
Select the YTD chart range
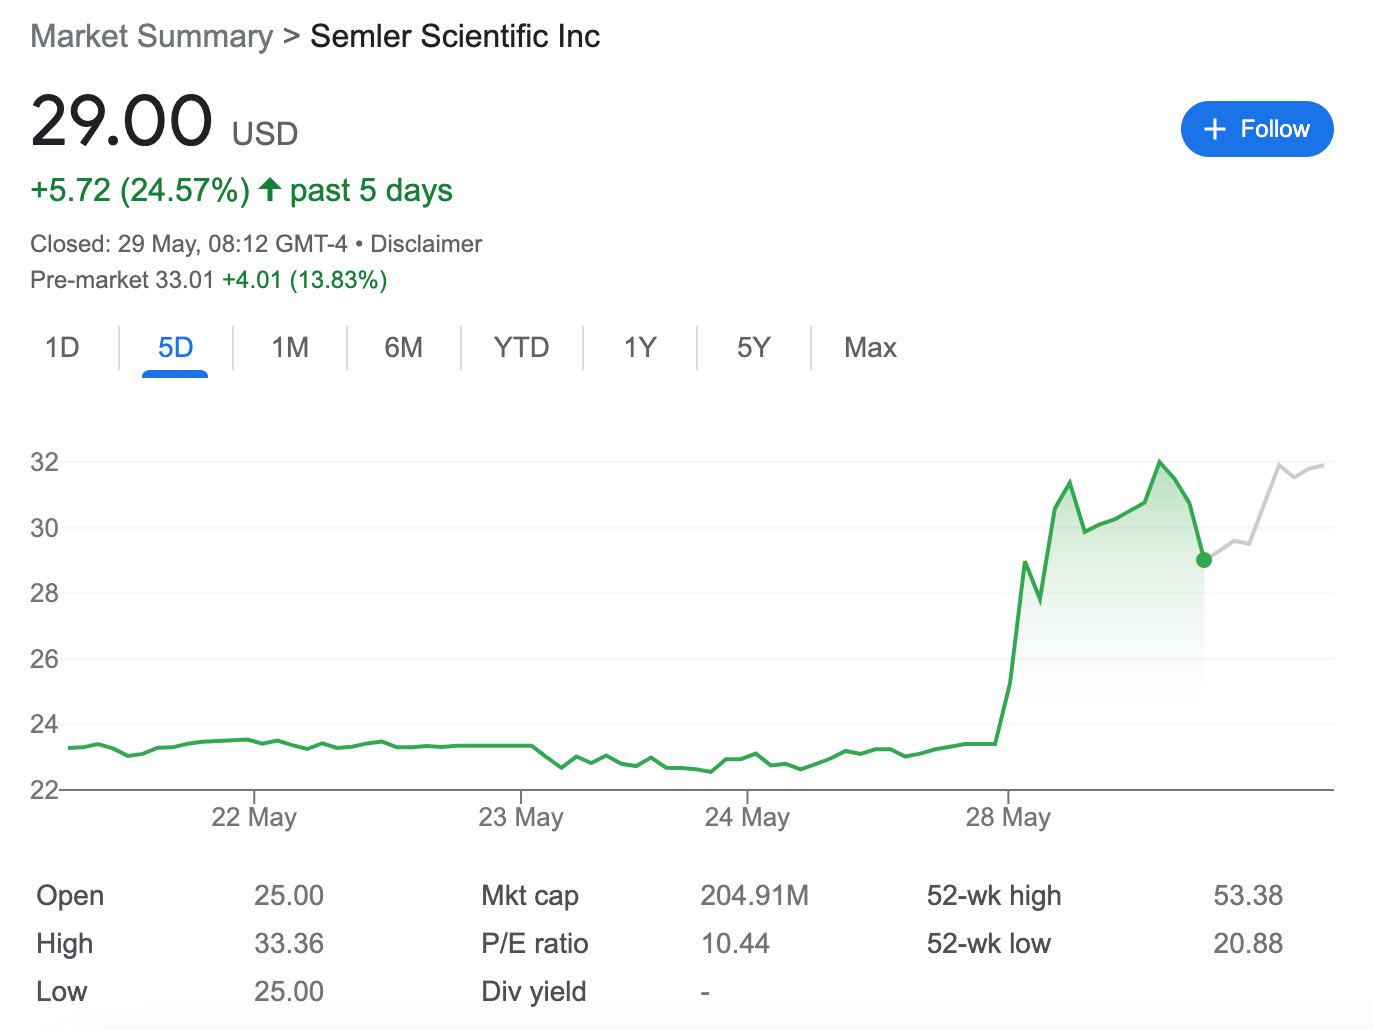point(522,347)
